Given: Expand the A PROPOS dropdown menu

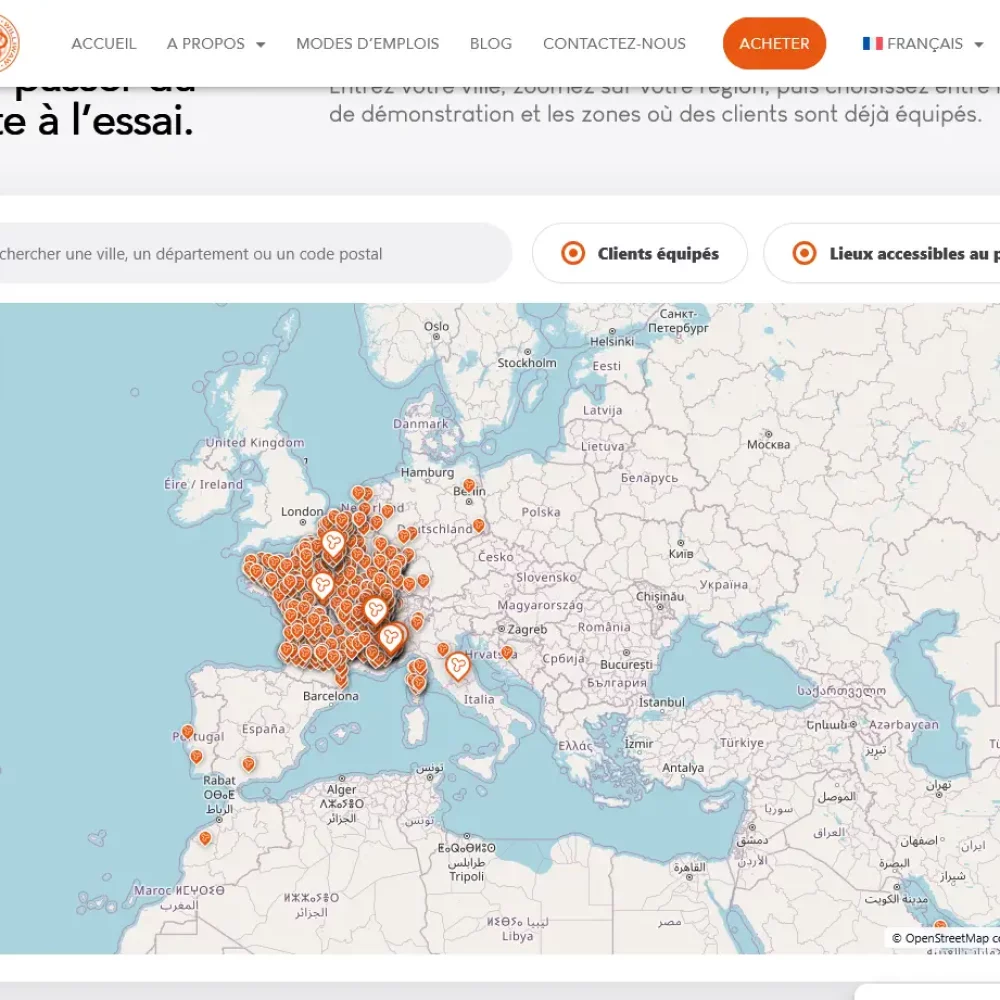Looking at the screenshot, I should (x=216, y=43).
